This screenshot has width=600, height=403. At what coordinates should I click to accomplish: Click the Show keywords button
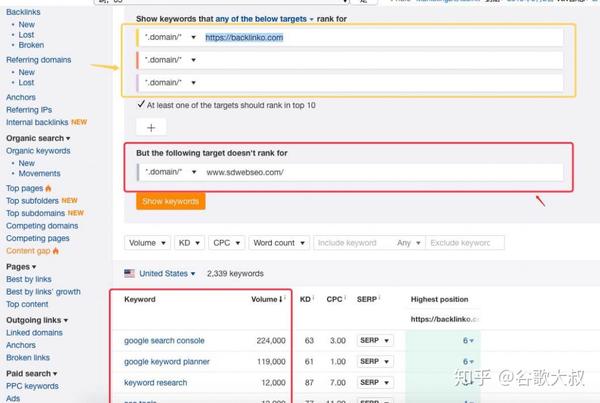tap(171, 201)
